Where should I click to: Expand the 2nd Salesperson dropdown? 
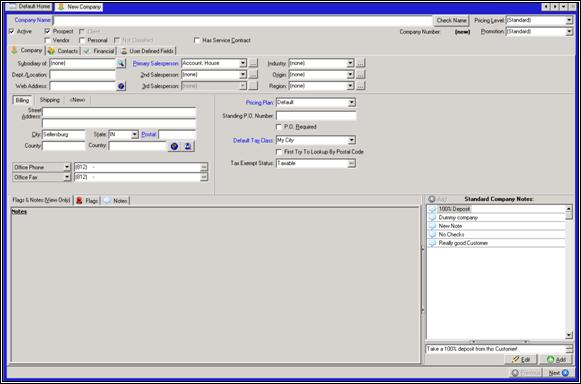coord(243,75)
